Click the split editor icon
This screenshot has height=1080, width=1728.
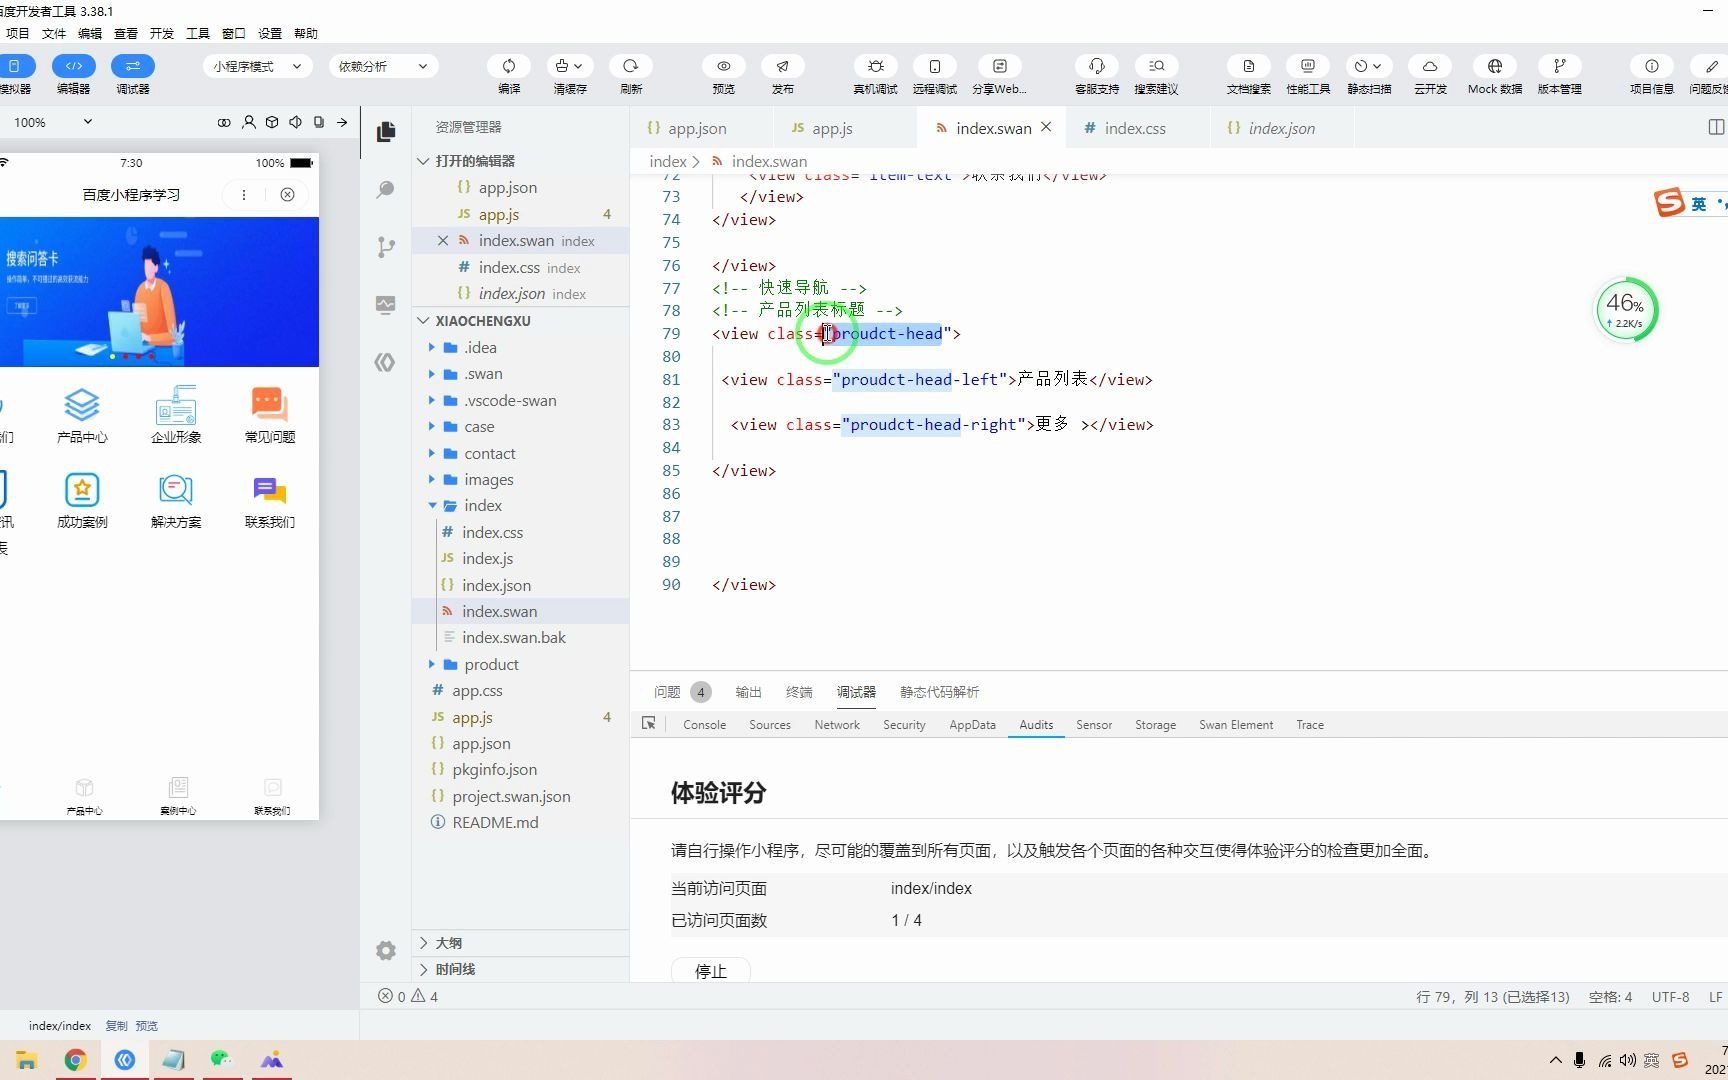[x=1716, y=127]
